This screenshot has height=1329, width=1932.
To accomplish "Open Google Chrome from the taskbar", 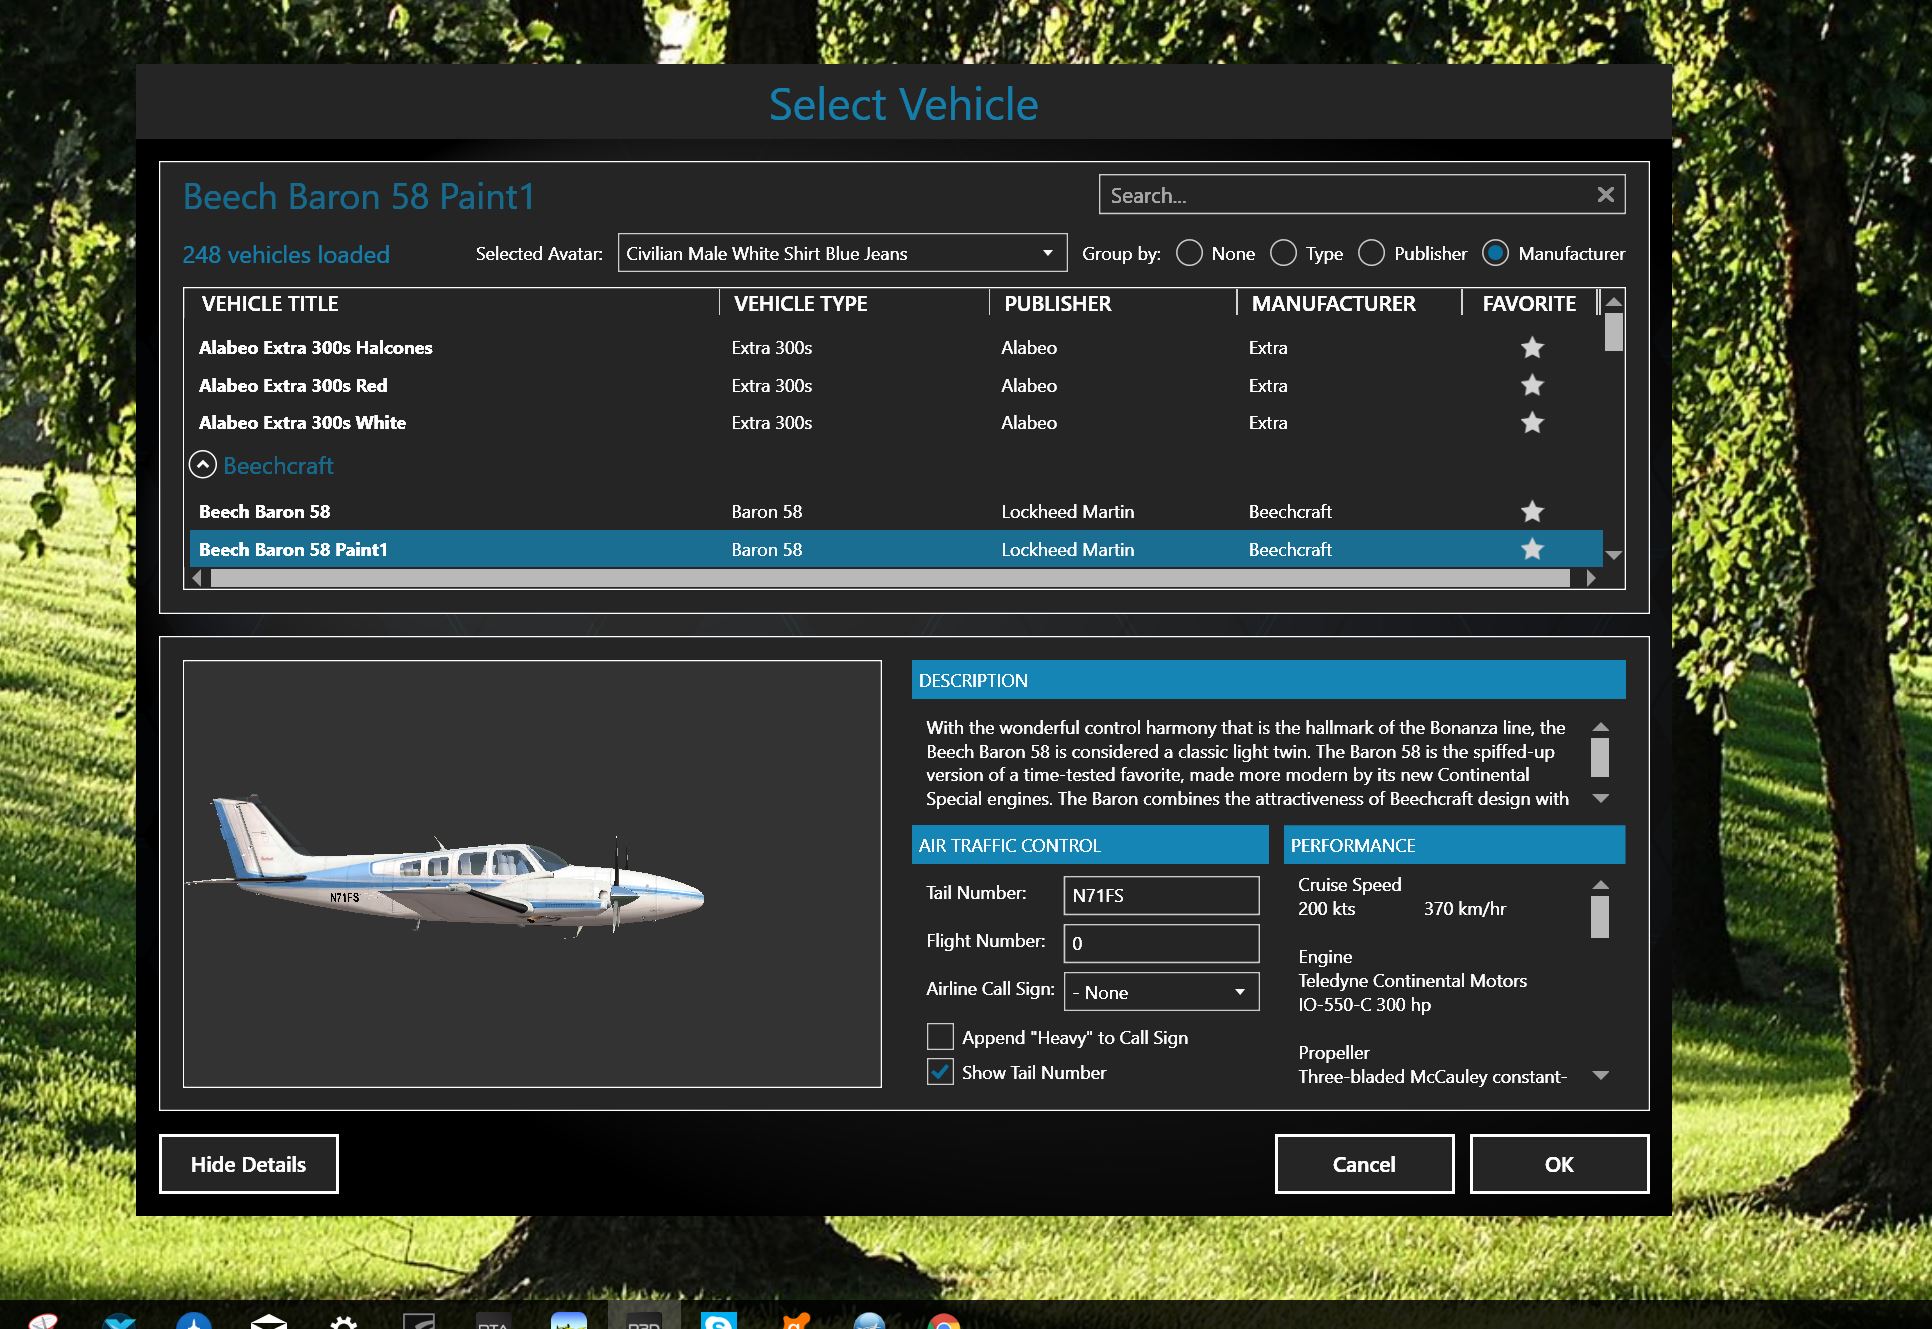I will coord(943,1321).
